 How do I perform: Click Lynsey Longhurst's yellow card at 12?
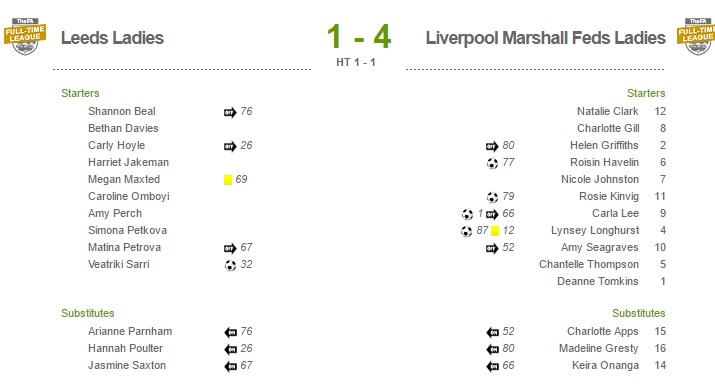495,231
